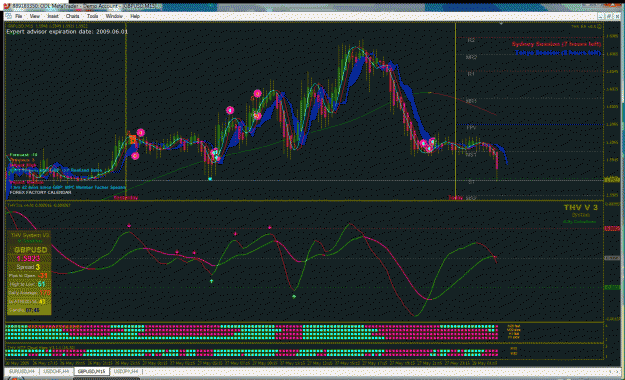This screenshot has width=625, height=380.
Task: Open the Insert menu
Action: pyautogui.click(x=53, y=16)
